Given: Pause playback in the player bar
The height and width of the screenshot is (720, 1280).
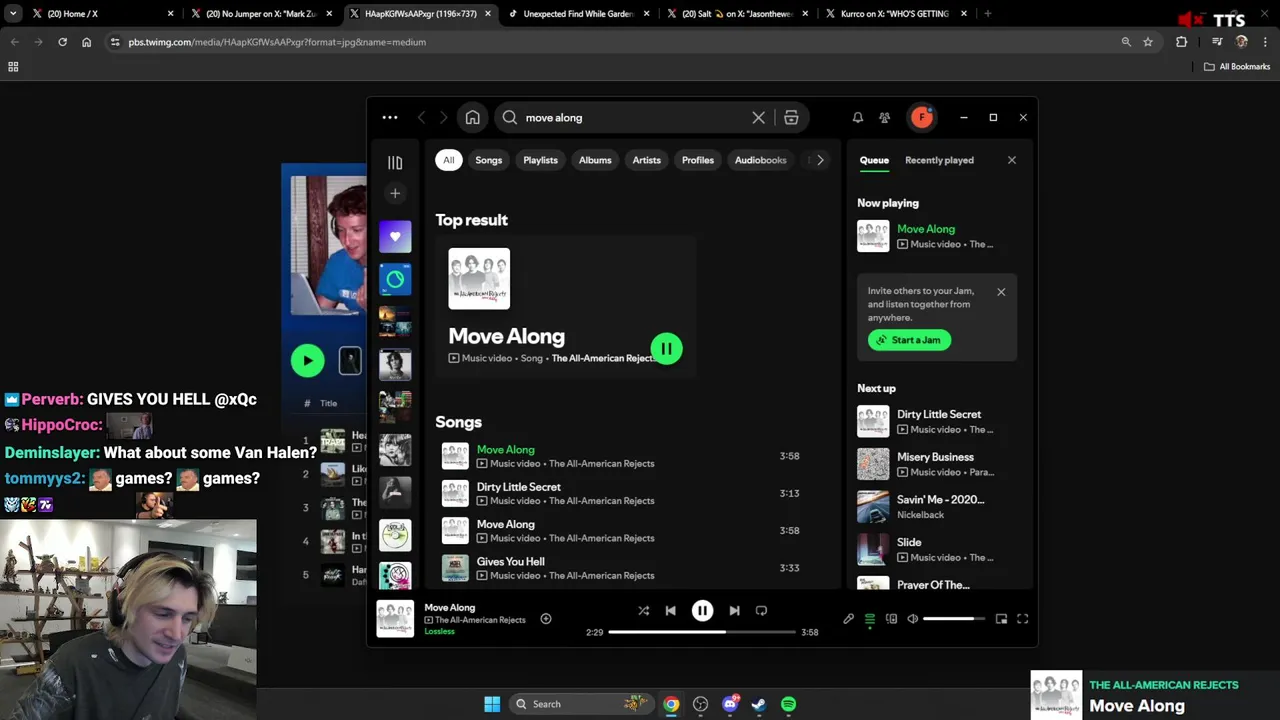Looking at the screenshot, I should 703,611.
